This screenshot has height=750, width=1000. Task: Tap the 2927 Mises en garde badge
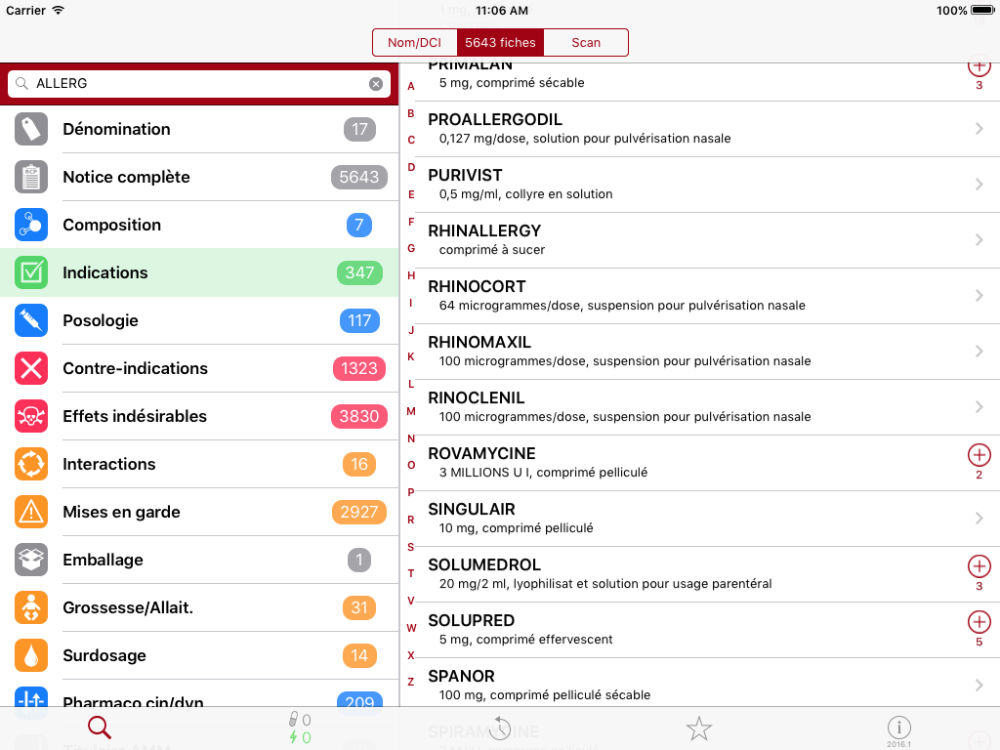[359, 511]
